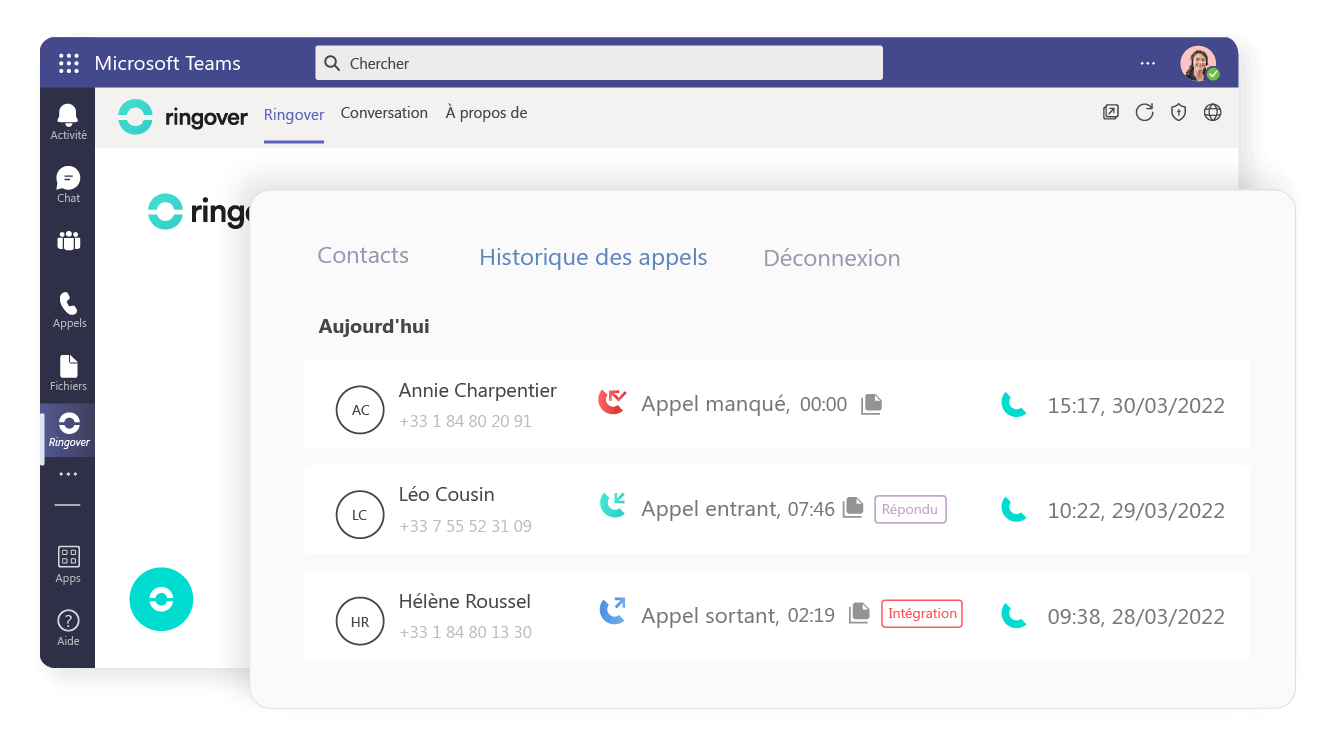
Task: Copy Léo Cousin's call details icon
Action: coord(852,508)
